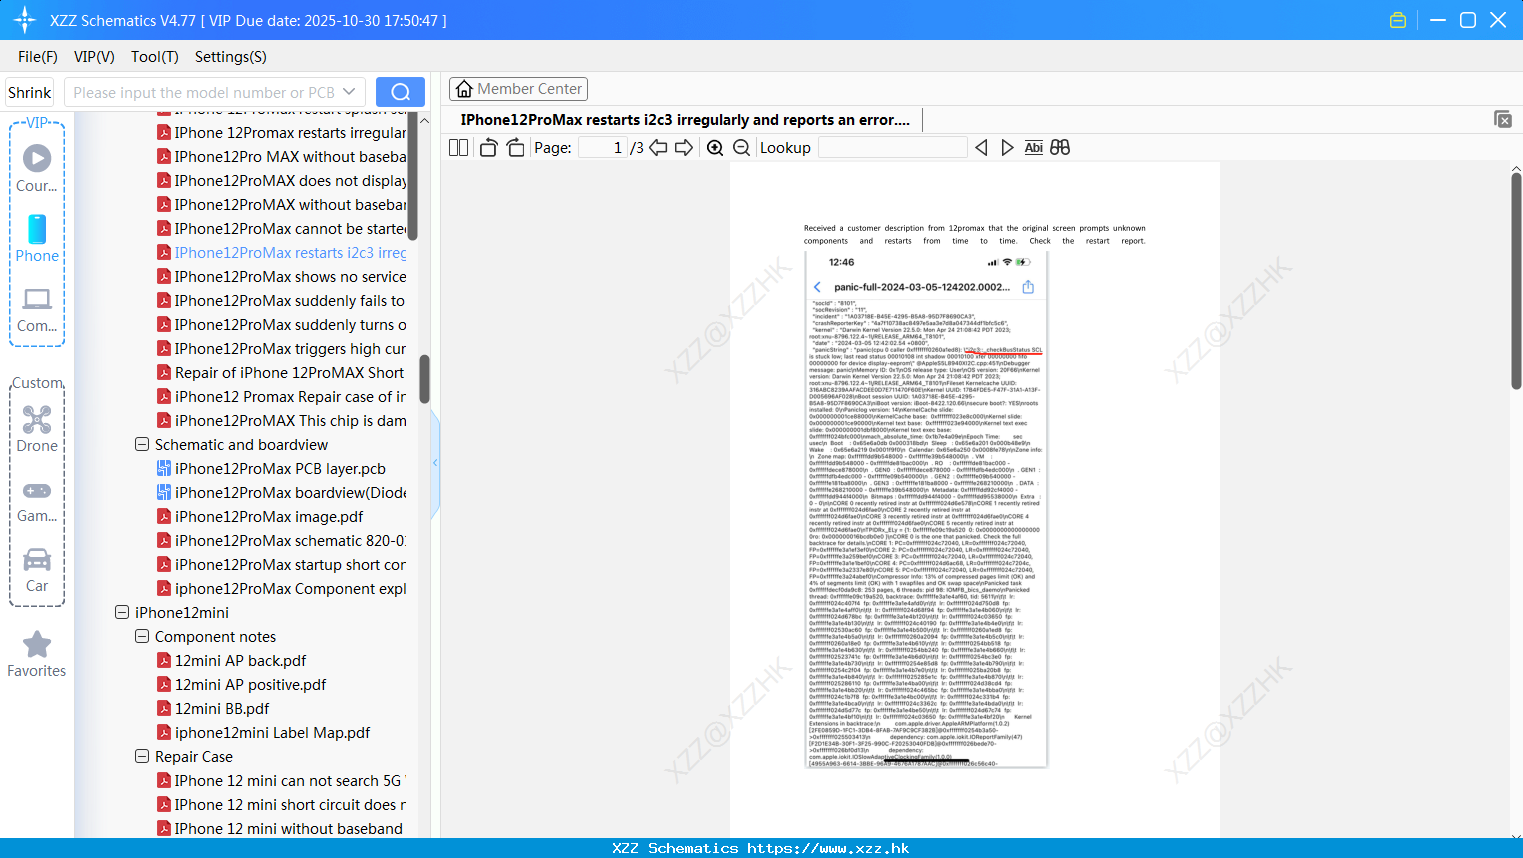
Task: Click the tree list vertical scrollbar
Action: (x=424, y=378)
